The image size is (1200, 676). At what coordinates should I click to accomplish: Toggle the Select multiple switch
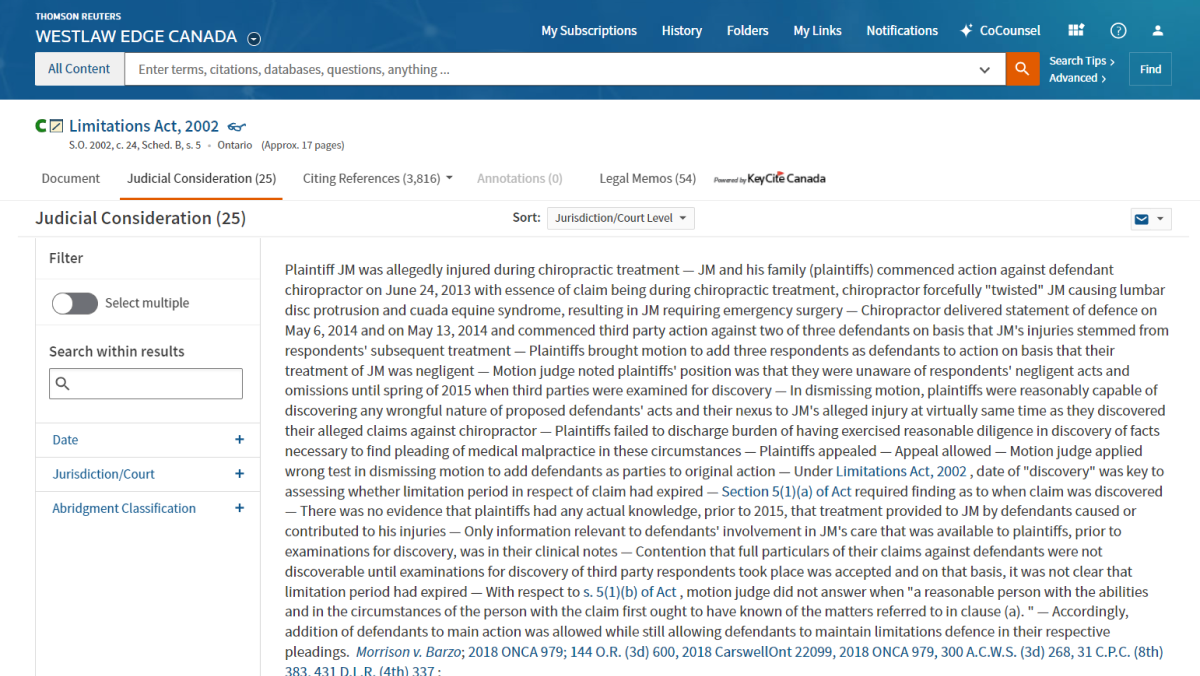click(75, 303)
